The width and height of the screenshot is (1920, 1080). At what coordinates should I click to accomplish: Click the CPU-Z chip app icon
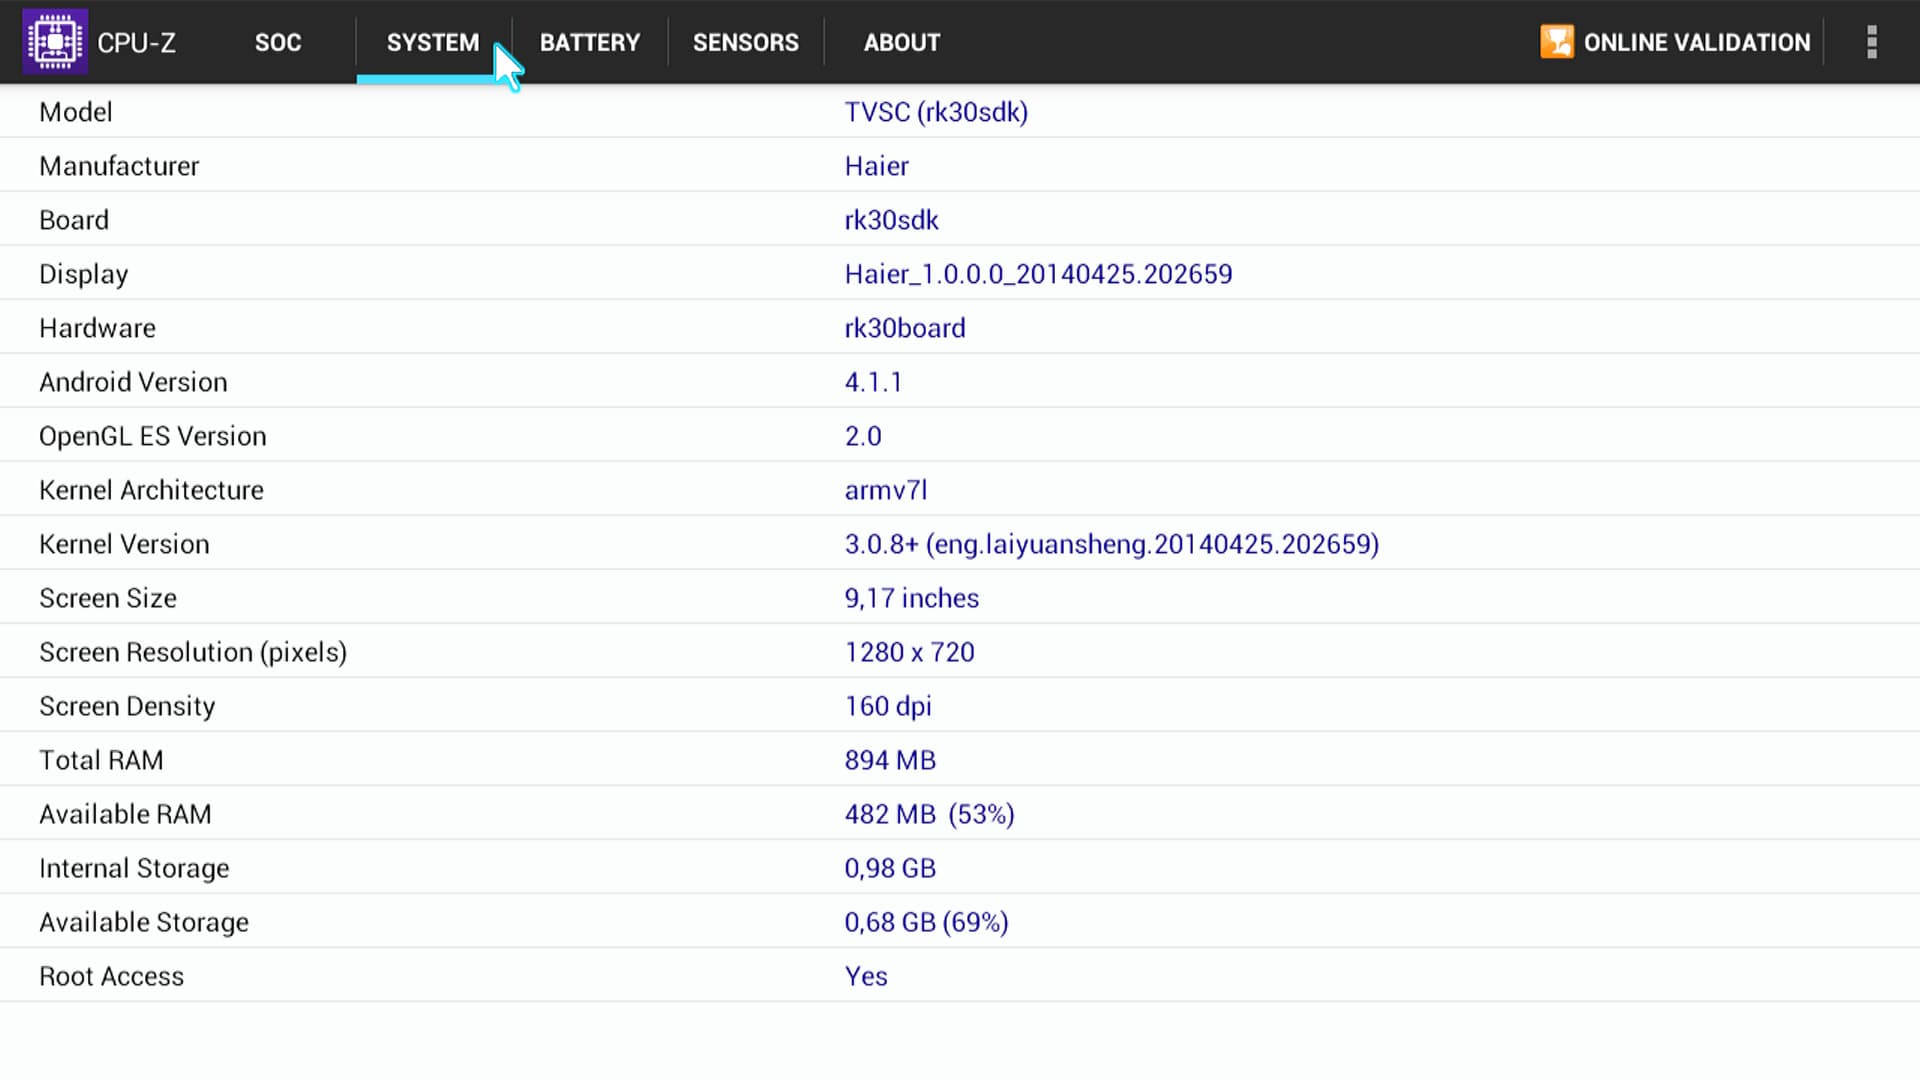click(54, 42)
